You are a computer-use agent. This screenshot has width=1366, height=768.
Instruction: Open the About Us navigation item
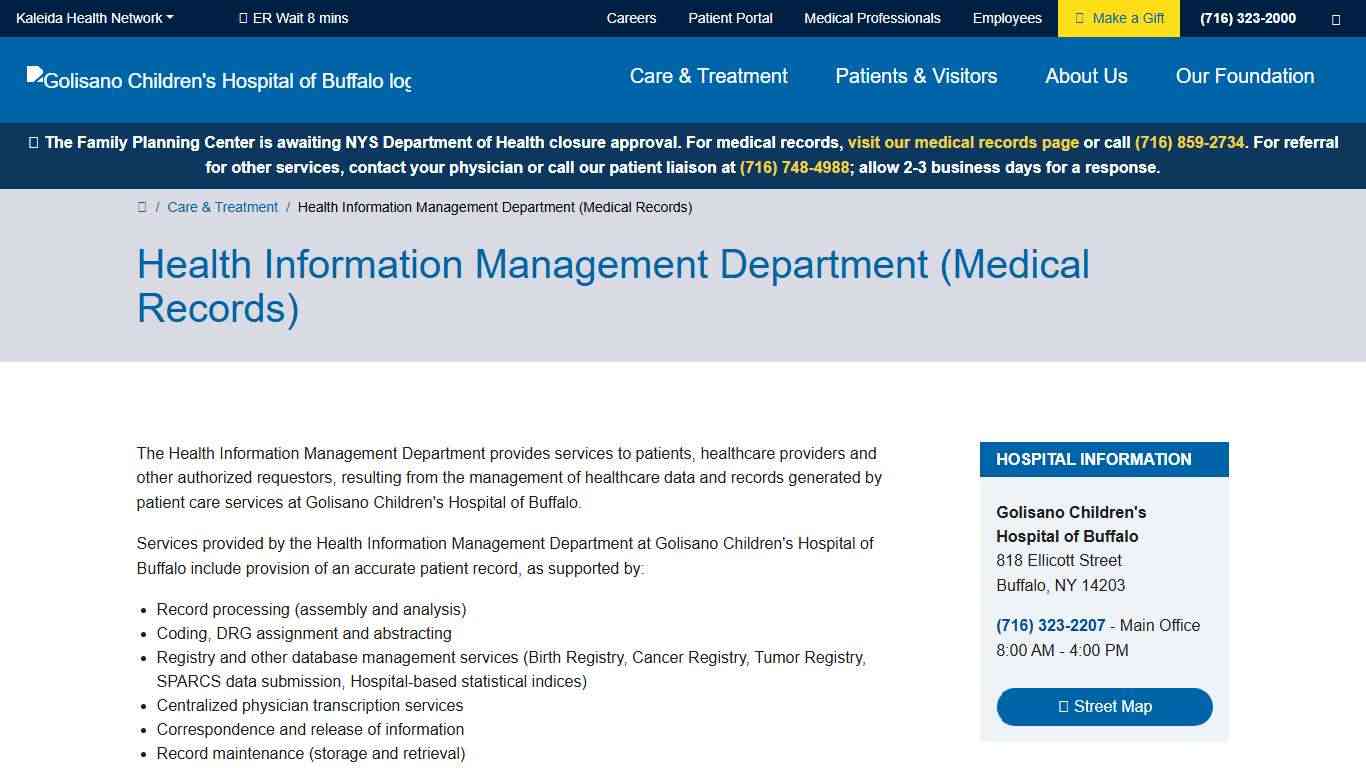point(1086,76)
